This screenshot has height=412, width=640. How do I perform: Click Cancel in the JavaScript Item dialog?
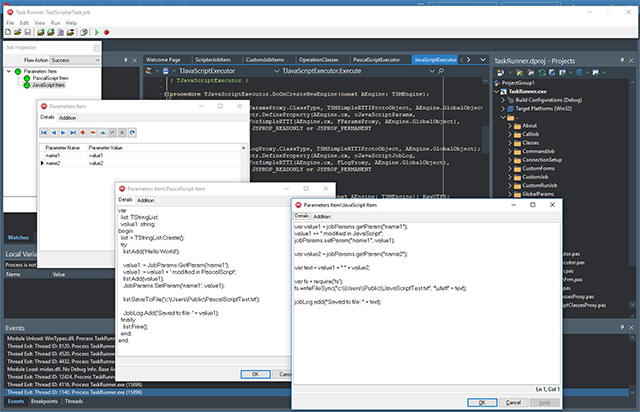click(x=513, y=403)
